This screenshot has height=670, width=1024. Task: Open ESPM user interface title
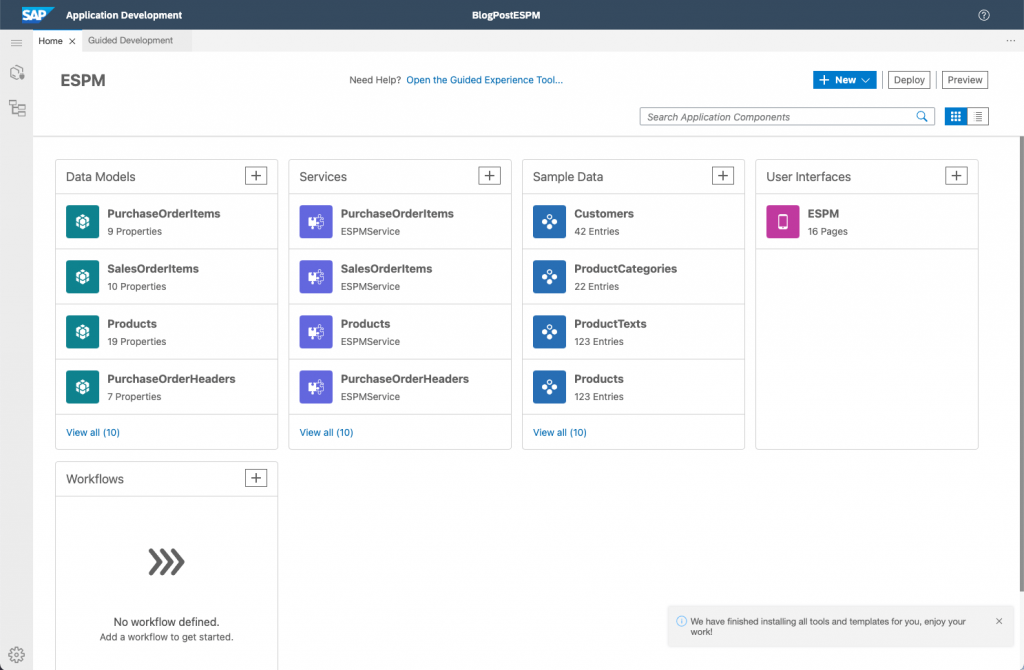[824, 214]
